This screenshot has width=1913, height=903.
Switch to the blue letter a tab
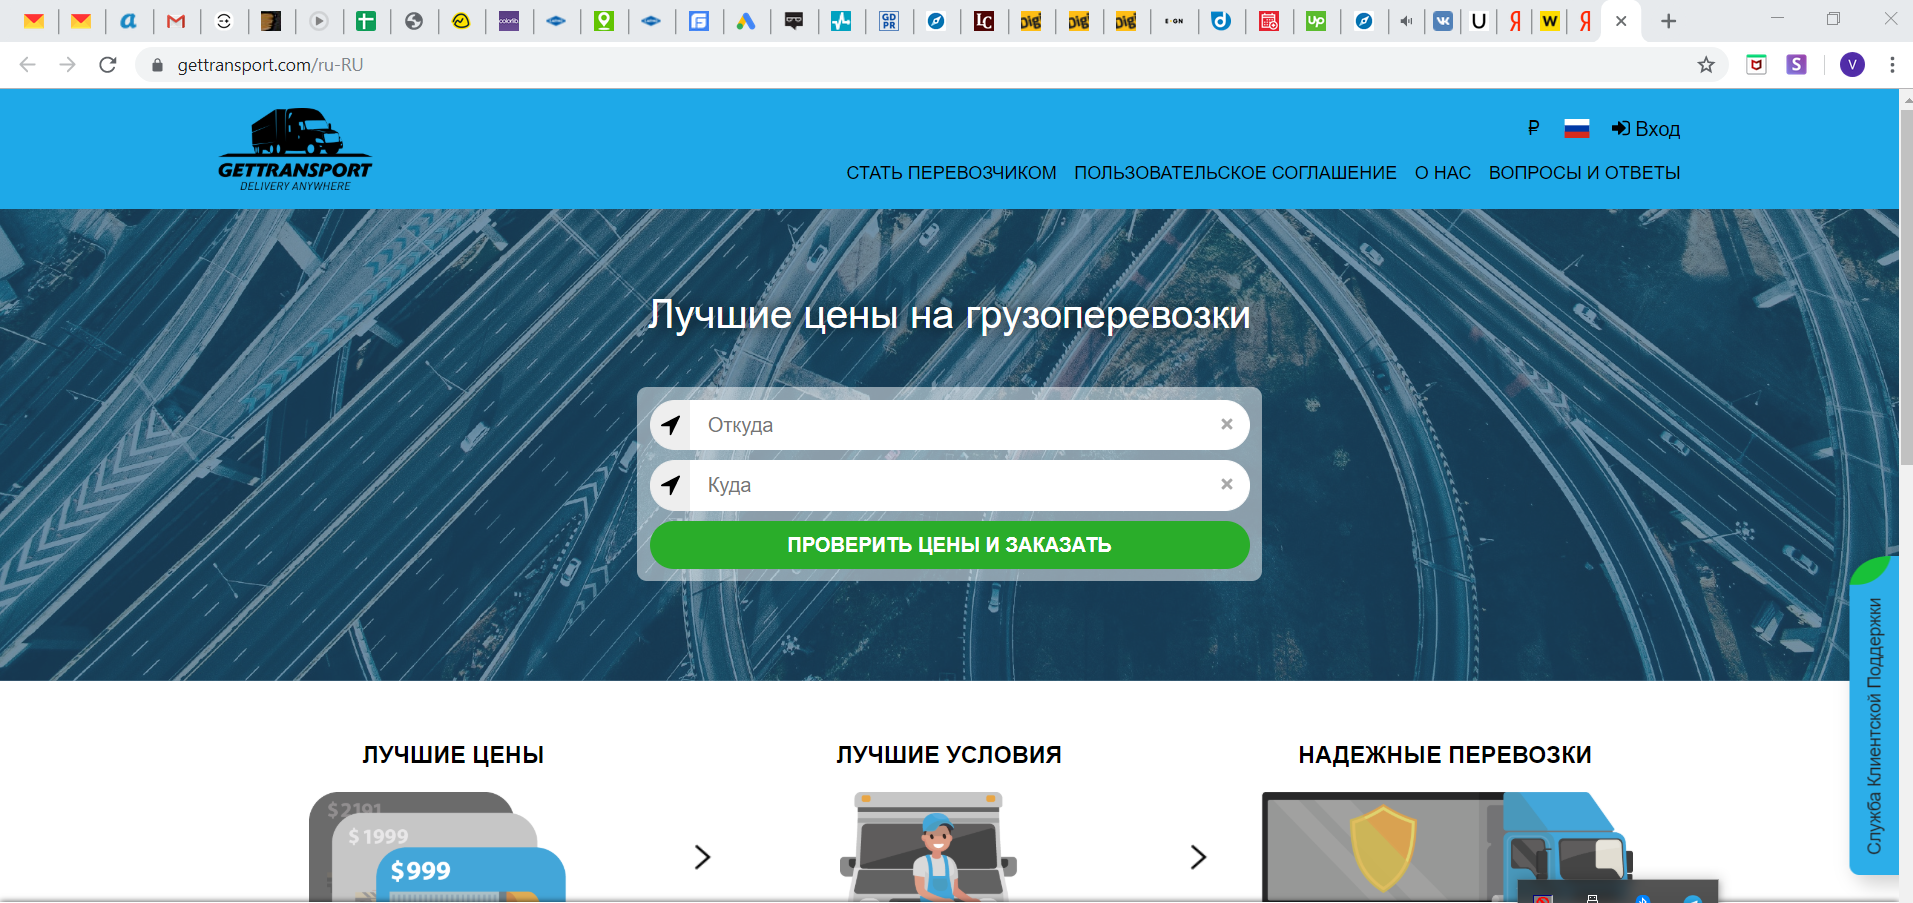tap(129, 21)
